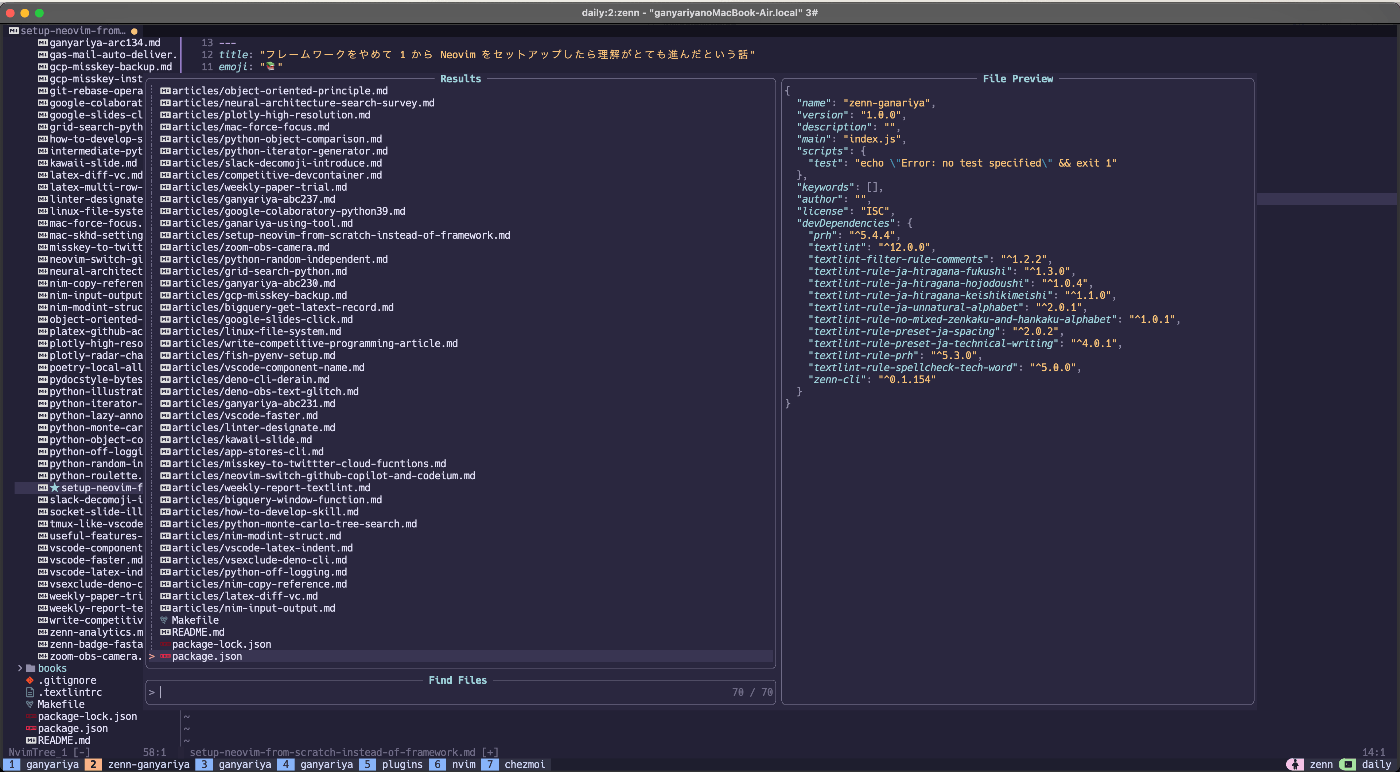The height and width of the screenshot is (772, 1400).
Task: Click the "textlint-rule-prh" dependency line
Action: (897, 355)
